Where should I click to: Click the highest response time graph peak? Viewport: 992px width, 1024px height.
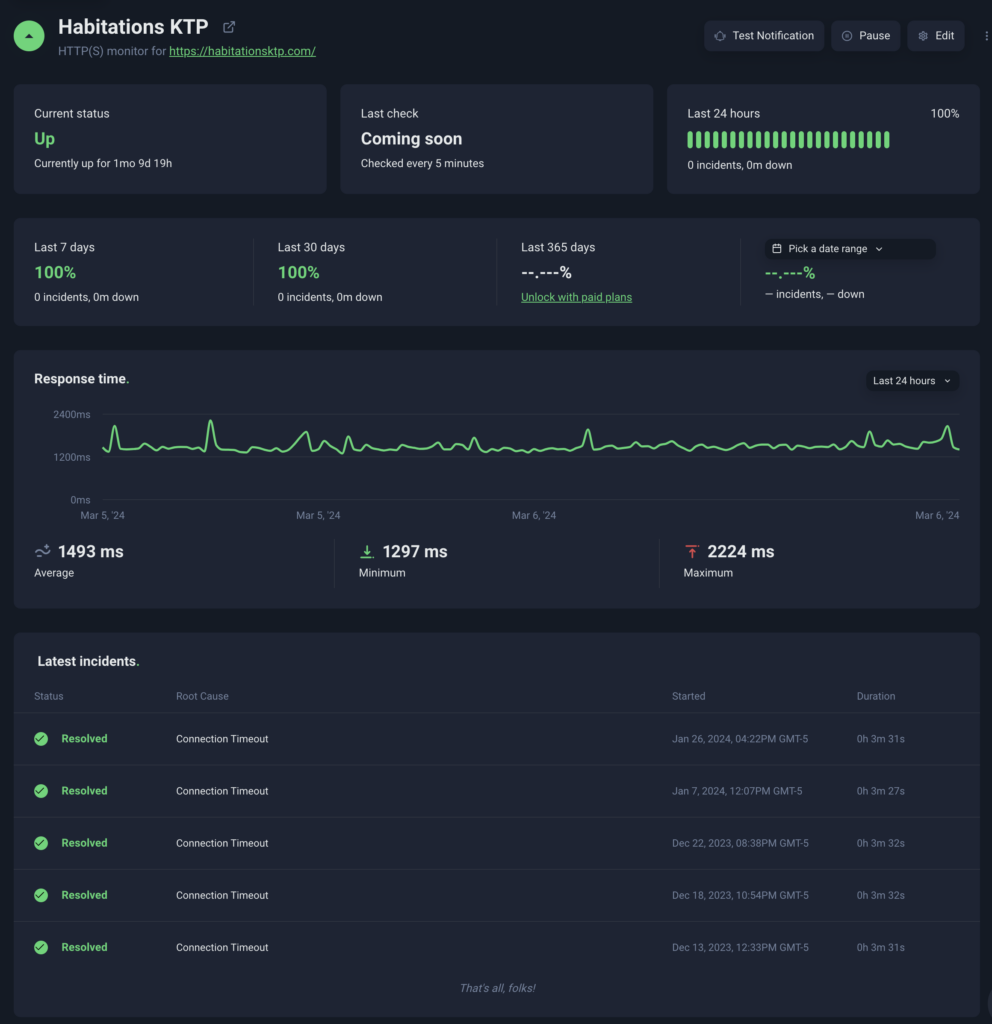210,422
